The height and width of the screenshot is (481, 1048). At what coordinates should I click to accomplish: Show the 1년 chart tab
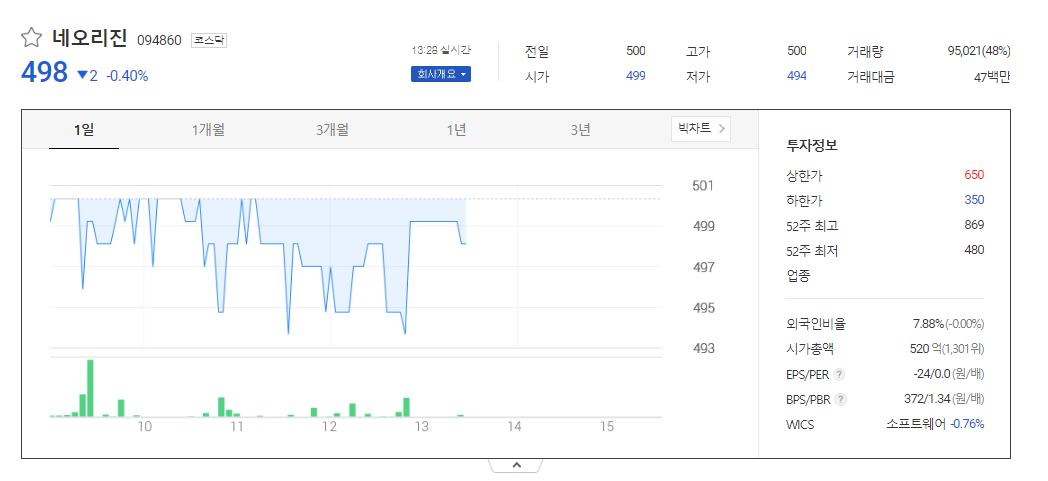pos(456,130)
